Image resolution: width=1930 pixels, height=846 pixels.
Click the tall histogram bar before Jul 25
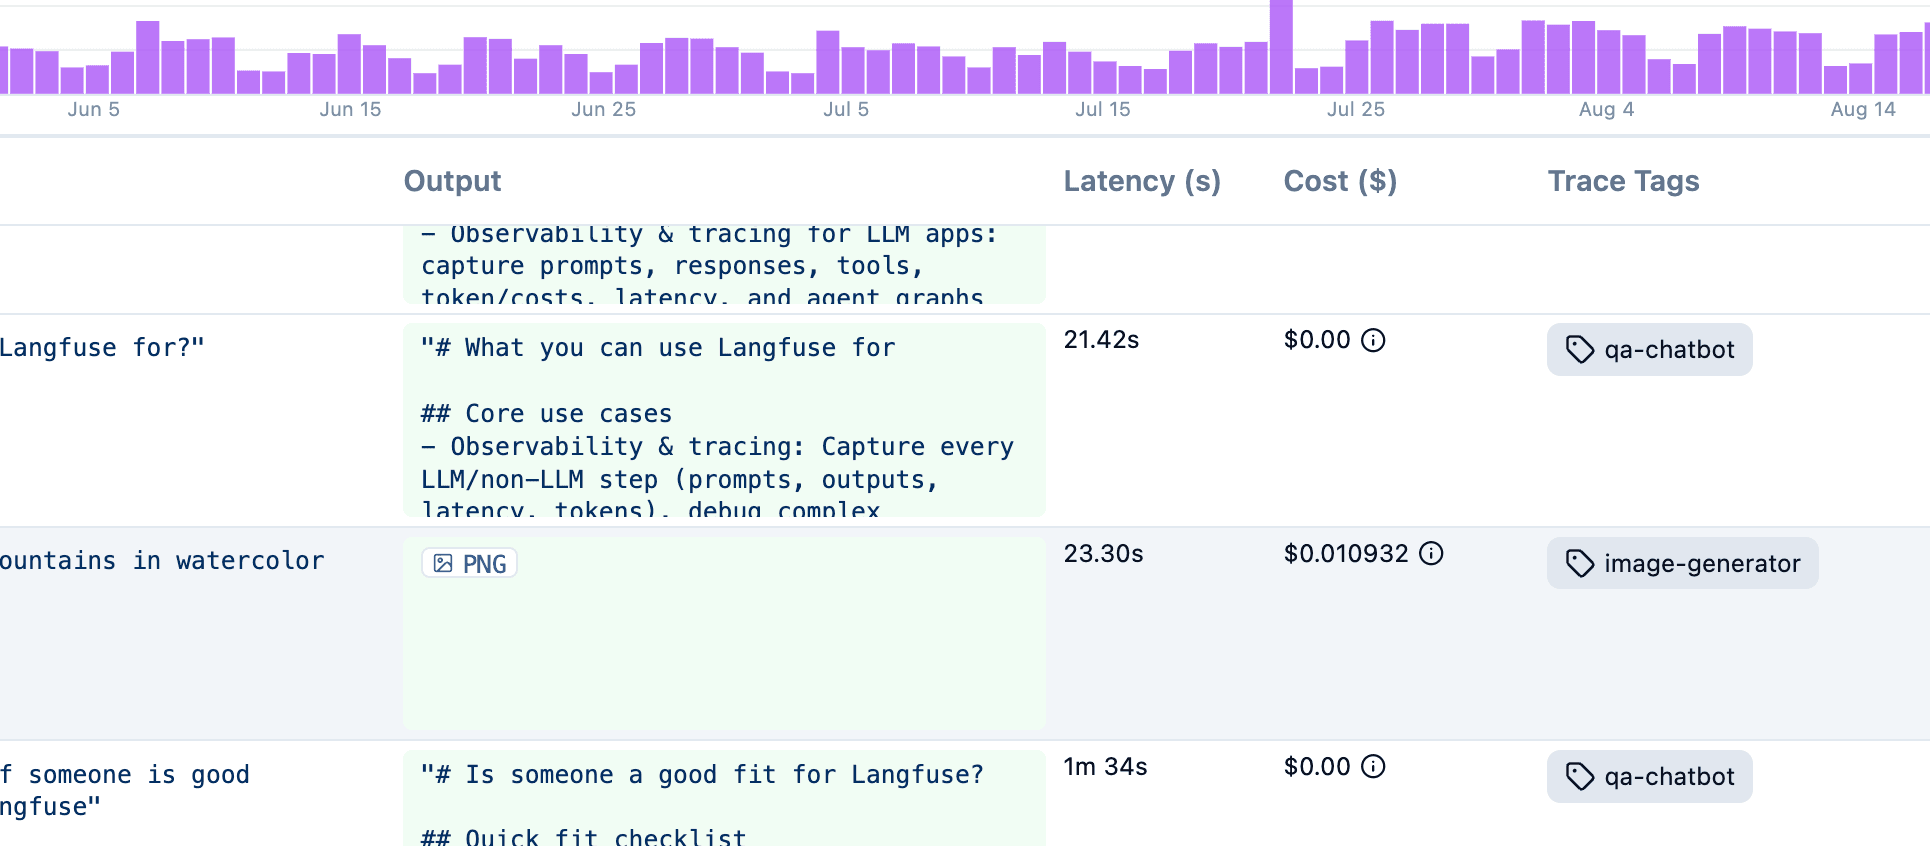(x=1281, y=47)
